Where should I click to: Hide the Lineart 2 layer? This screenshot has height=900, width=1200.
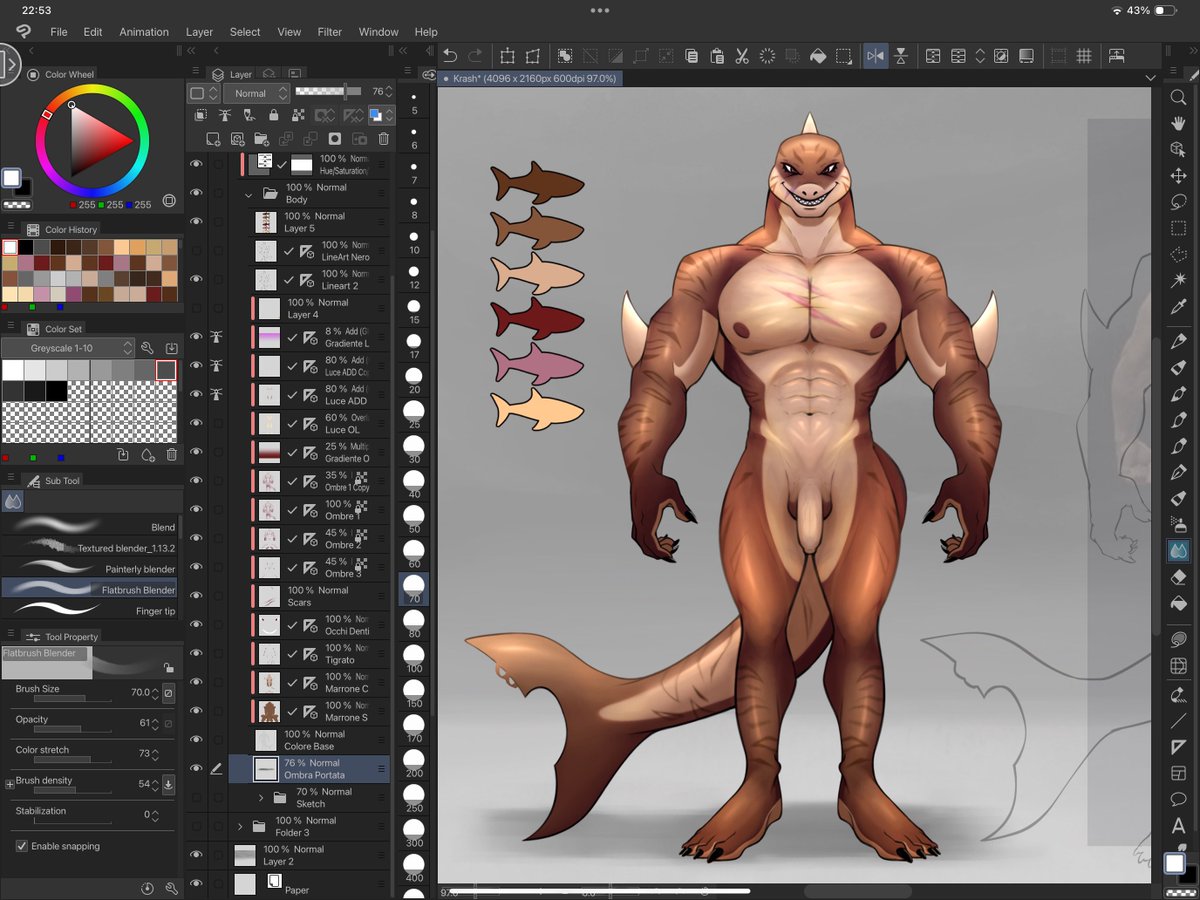pos(196,279)
